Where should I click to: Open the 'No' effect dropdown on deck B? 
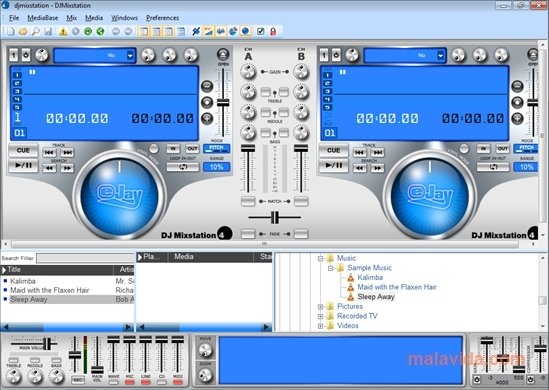tap(440, 55)
